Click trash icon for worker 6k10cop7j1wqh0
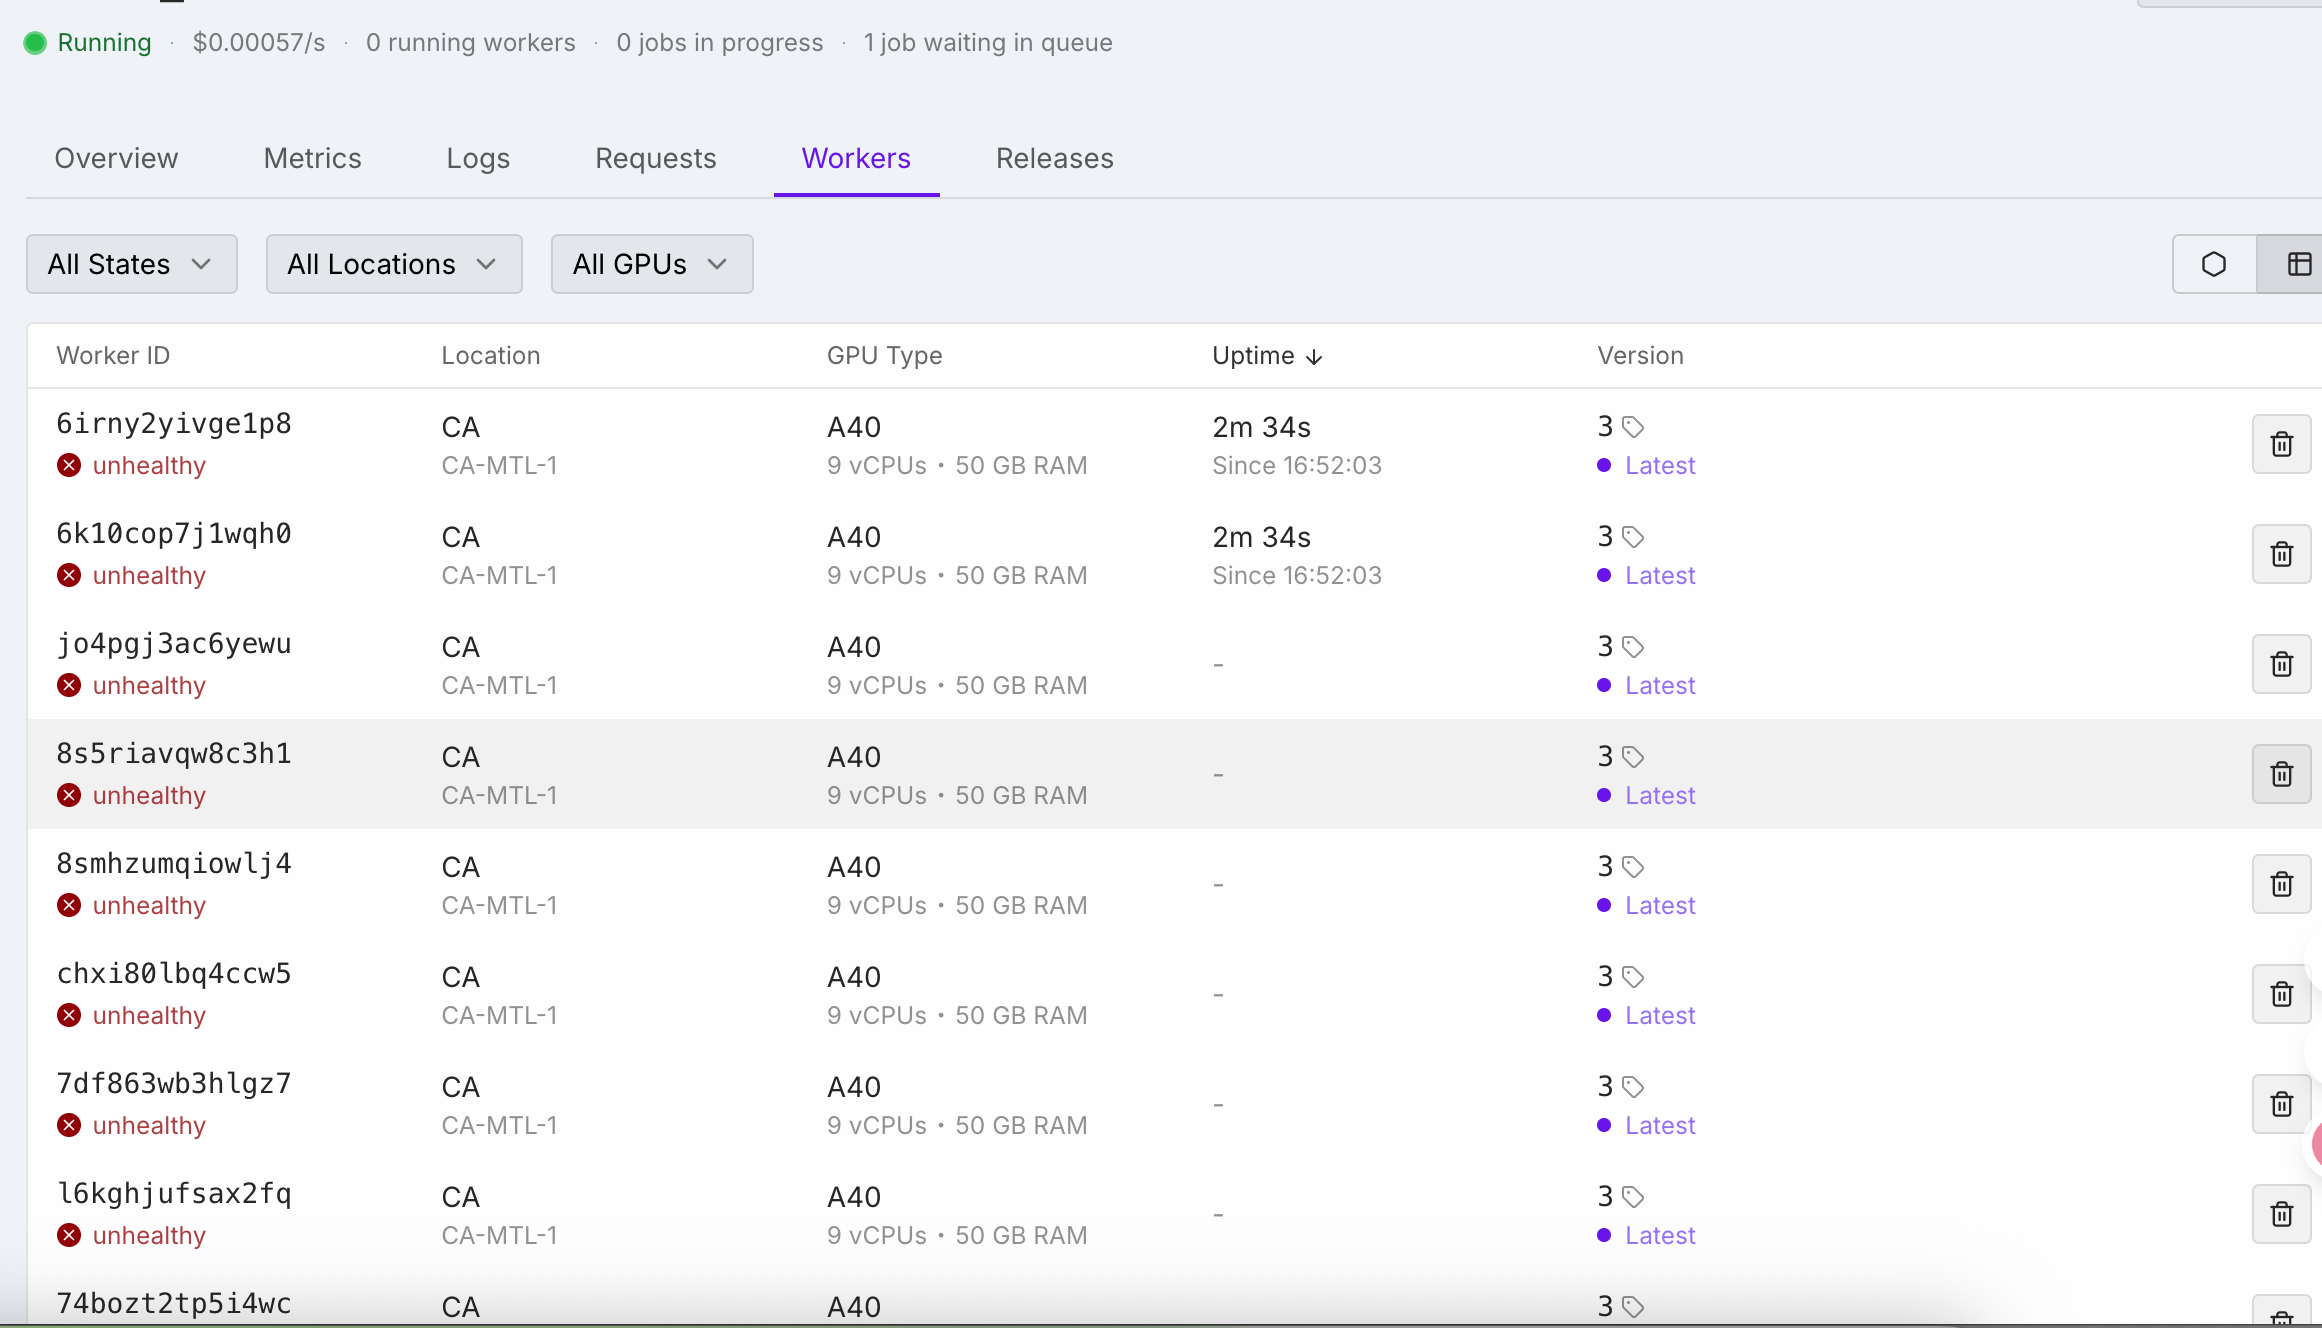The width and height of the screenshot is (2322, 1328). click(x=2281, y=554)
